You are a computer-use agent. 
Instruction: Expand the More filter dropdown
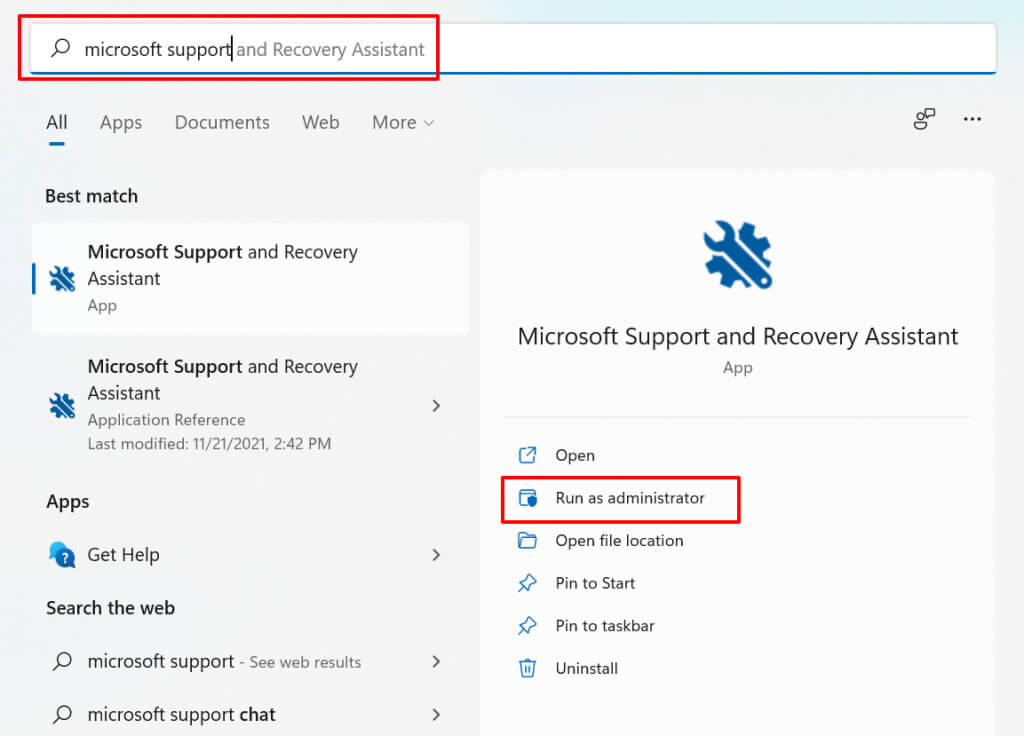403,122
